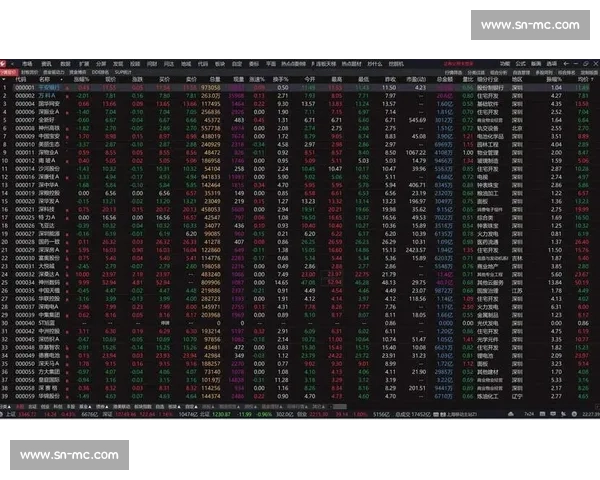Expand the 板块▲ bottom tab menu
This screenshot has height=480, width=600.
[174, 407]
